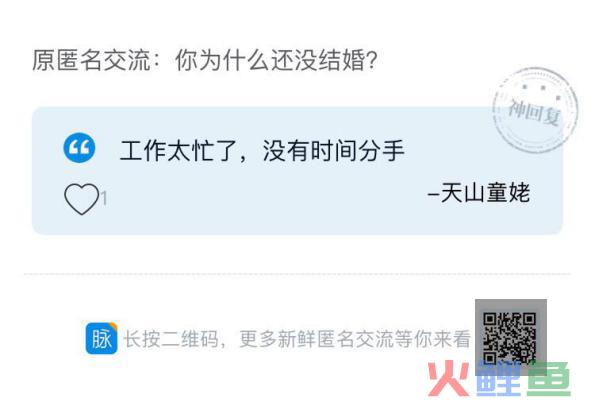The image size is (595, 402).
Task: Click the red 火 watermark character
Action: [450, 379]
